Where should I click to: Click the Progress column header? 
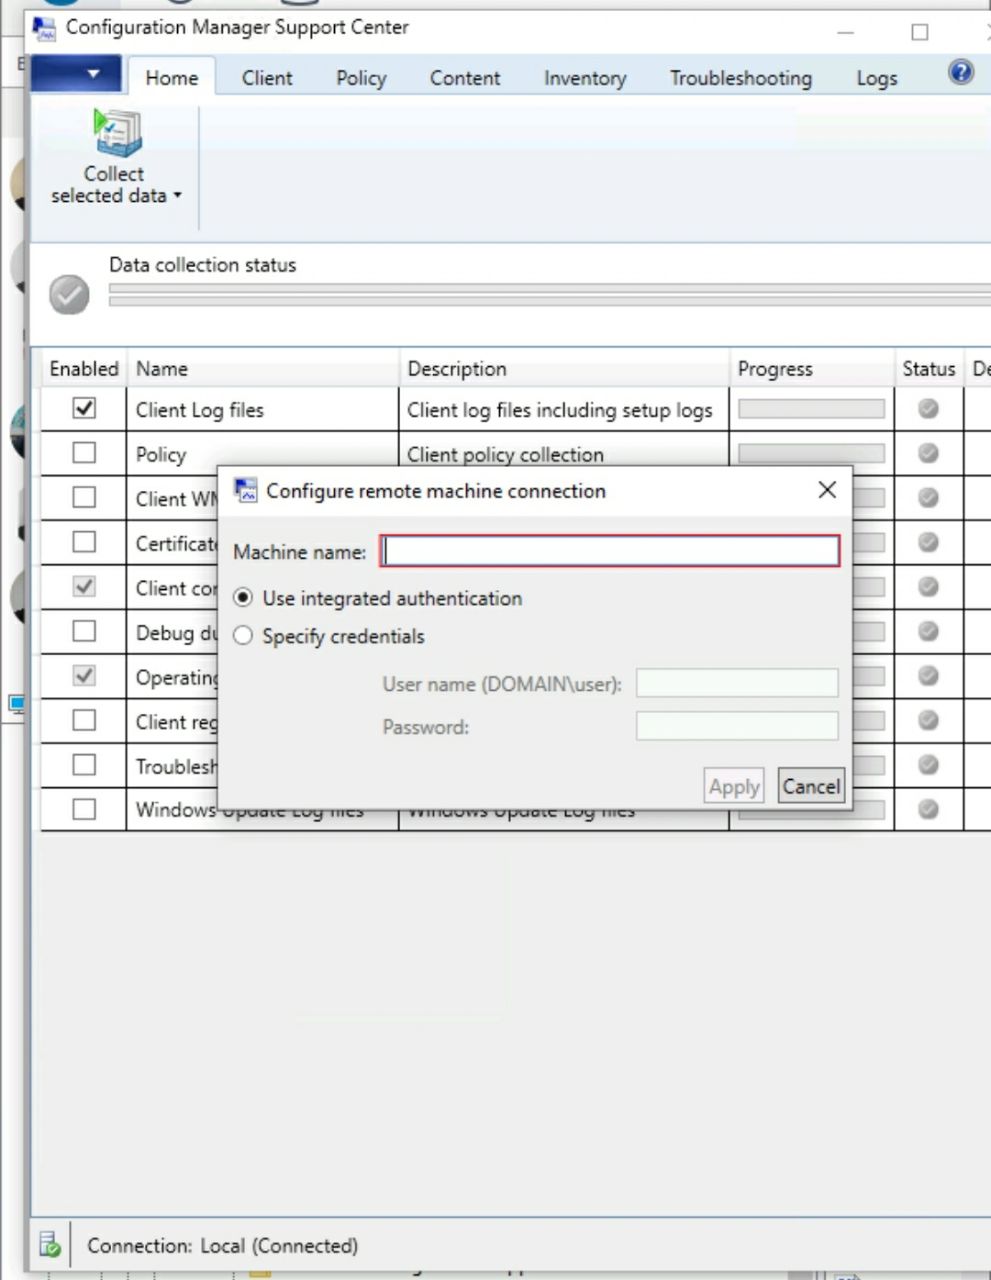coord(811,369)
